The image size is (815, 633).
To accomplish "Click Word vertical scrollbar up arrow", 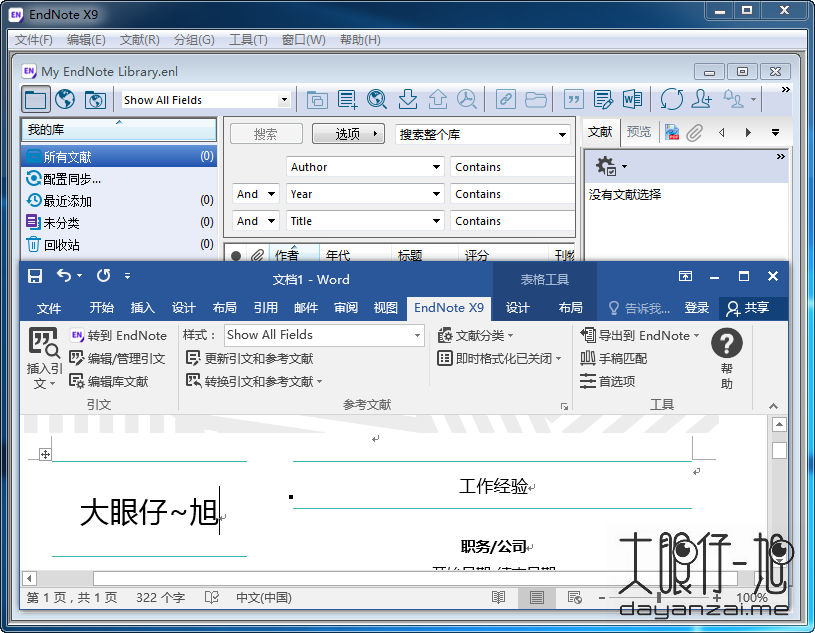I will [779, 425].
